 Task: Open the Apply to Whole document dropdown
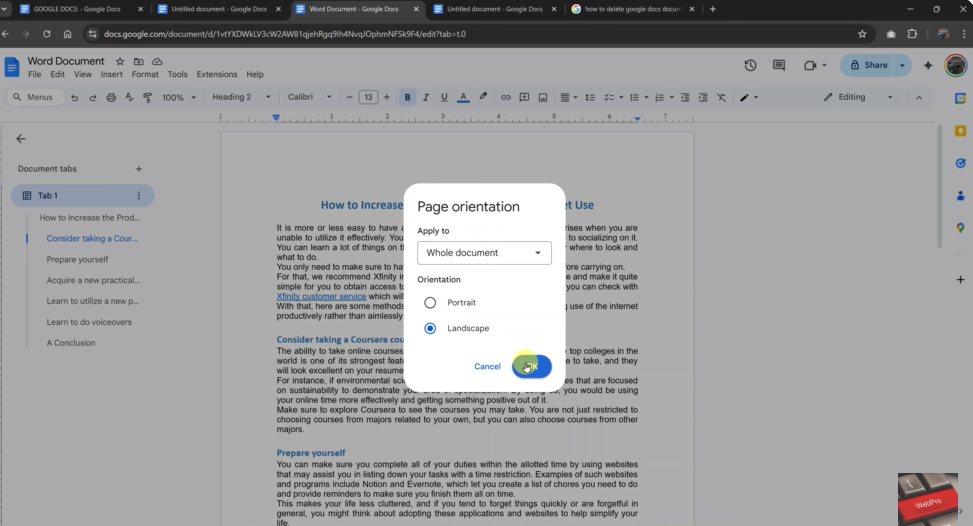(484, 252)
